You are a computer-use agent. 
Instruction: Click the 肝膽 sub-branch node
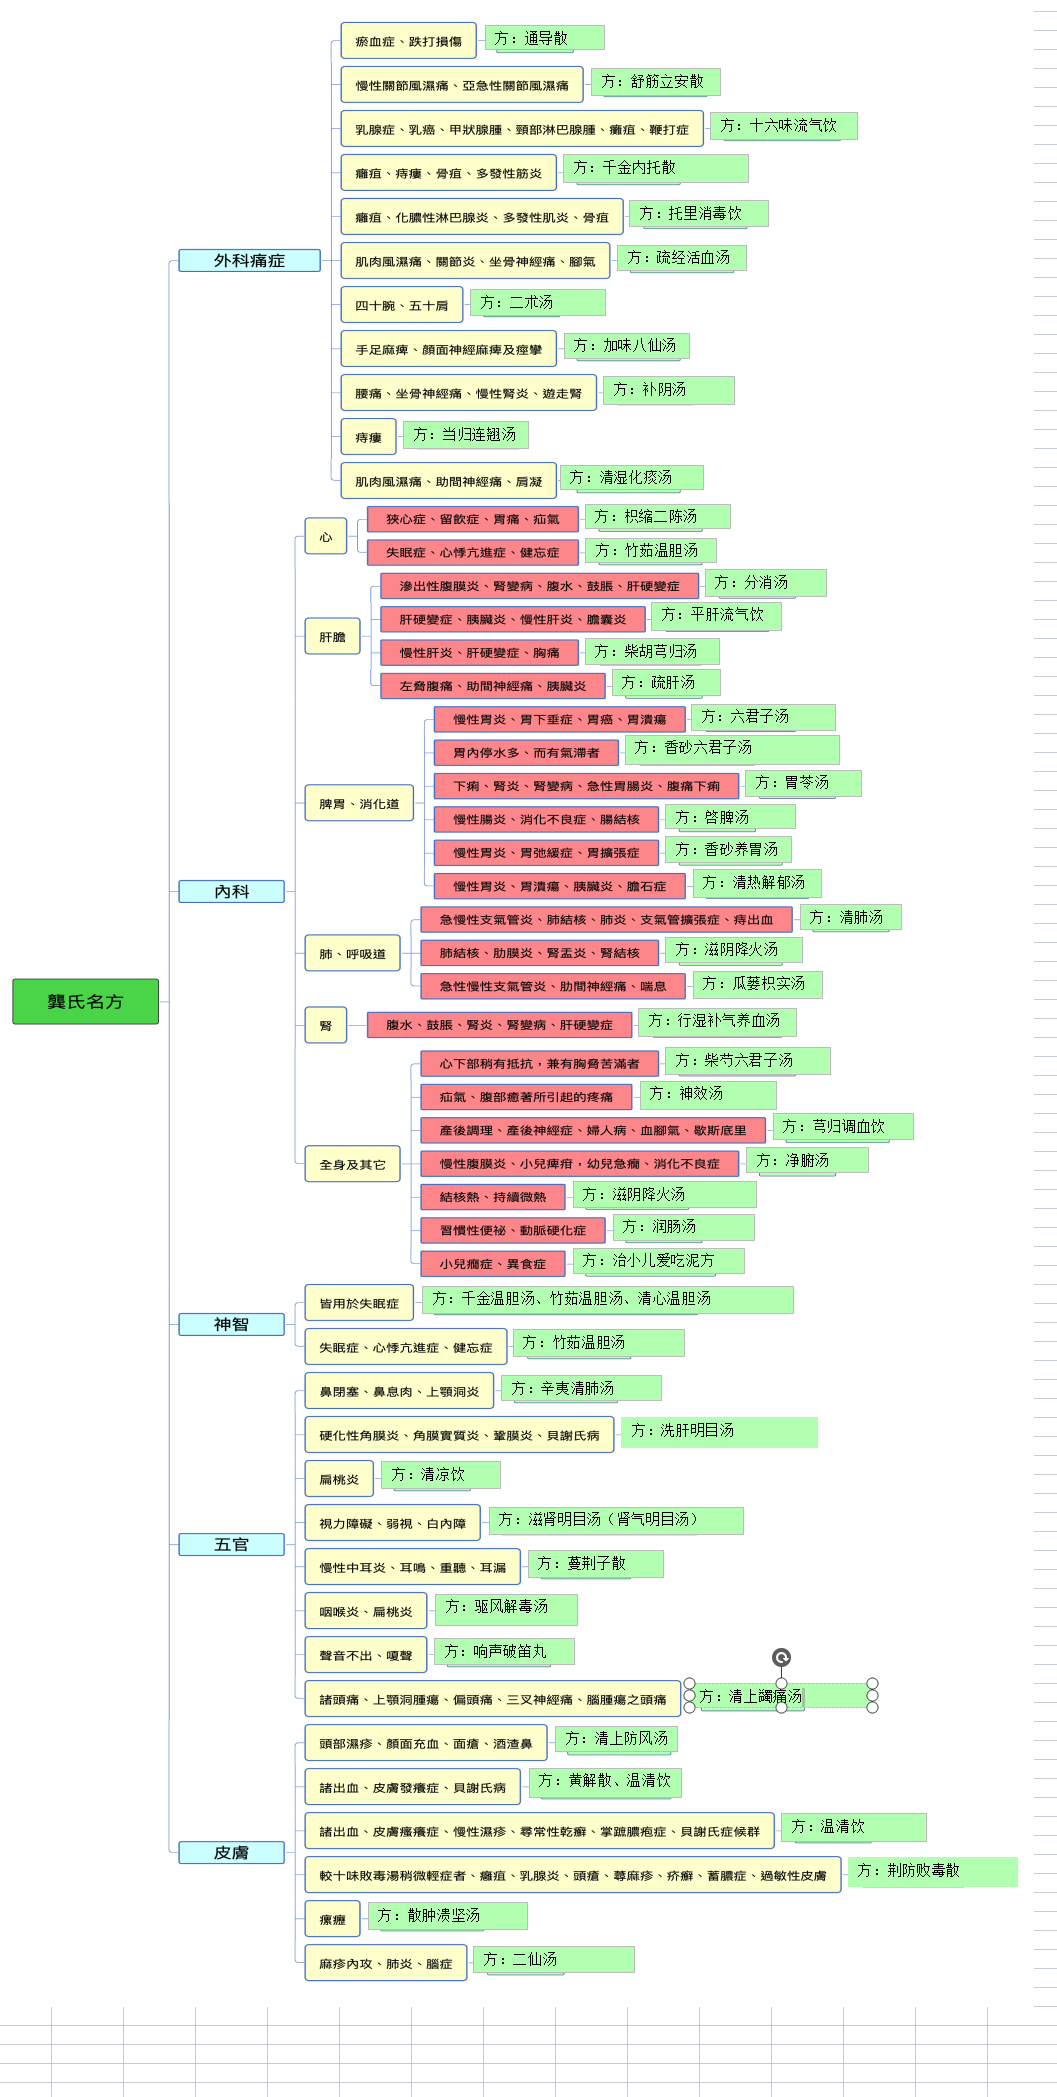coord(333,636)
